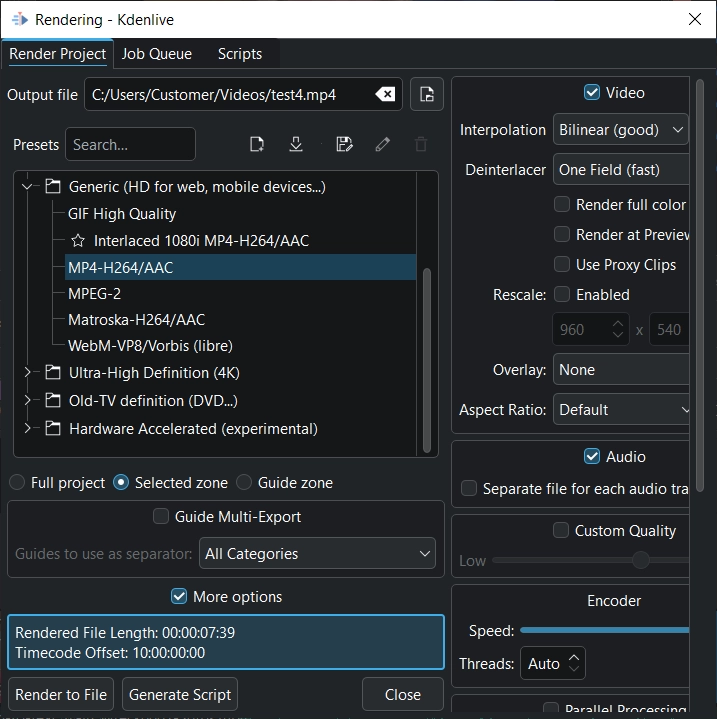The width and height of the screenshot is (717, 719).
Task: Click the edit preset pencil icon
Action: pos(382,144)
